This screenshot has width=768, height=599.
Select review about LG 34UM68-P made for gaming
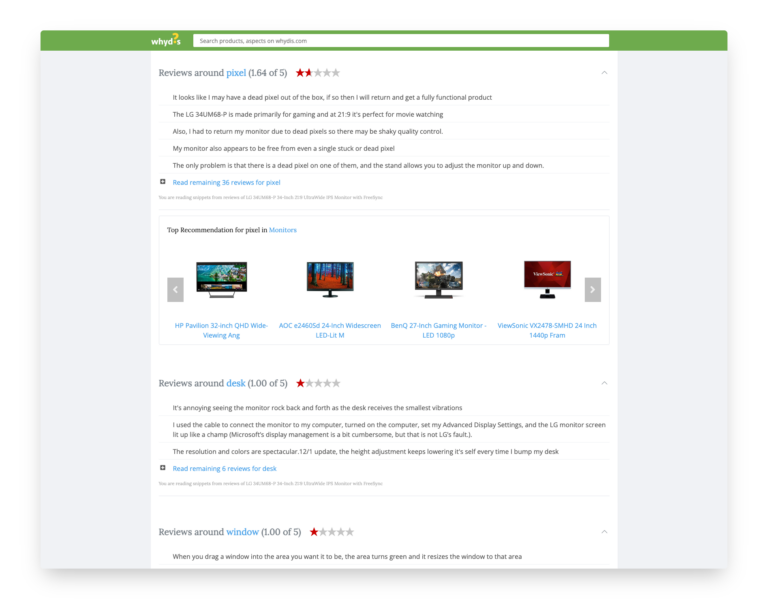pyautogui.click(x=308, y=114)
